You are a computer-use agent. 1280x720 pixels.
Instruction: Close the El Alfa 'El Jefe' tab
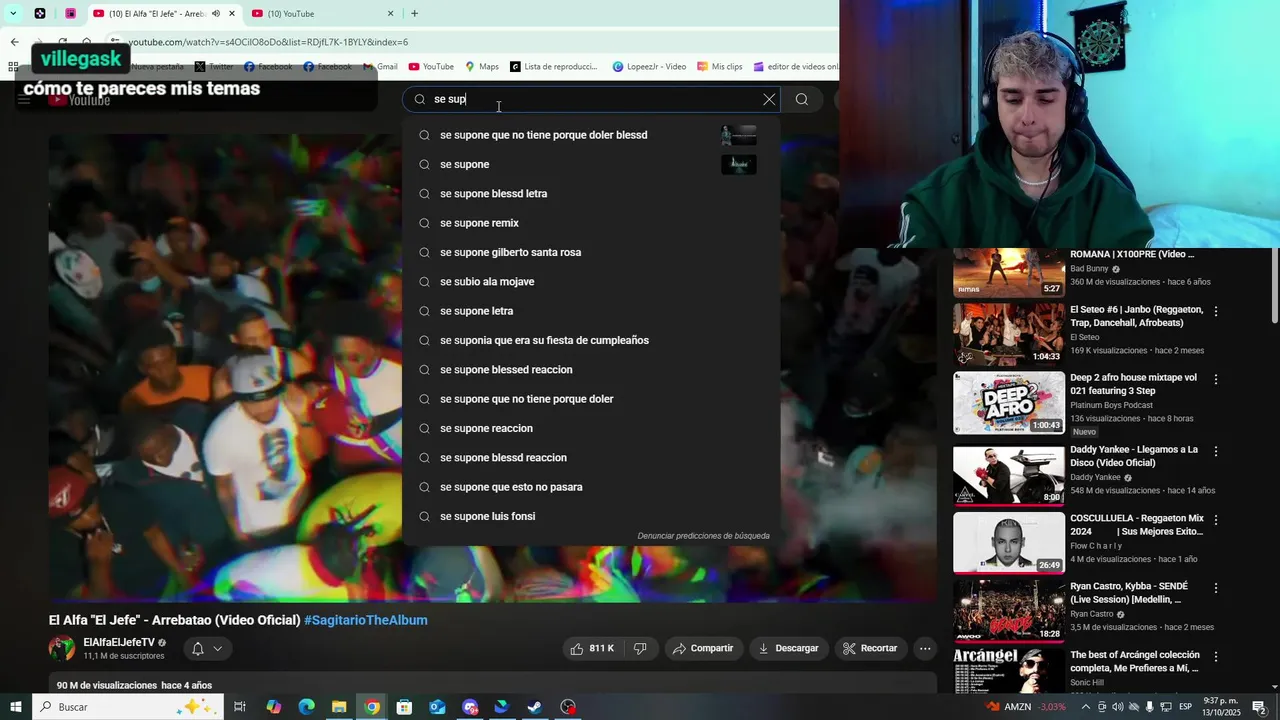click(x=232, y=14)
